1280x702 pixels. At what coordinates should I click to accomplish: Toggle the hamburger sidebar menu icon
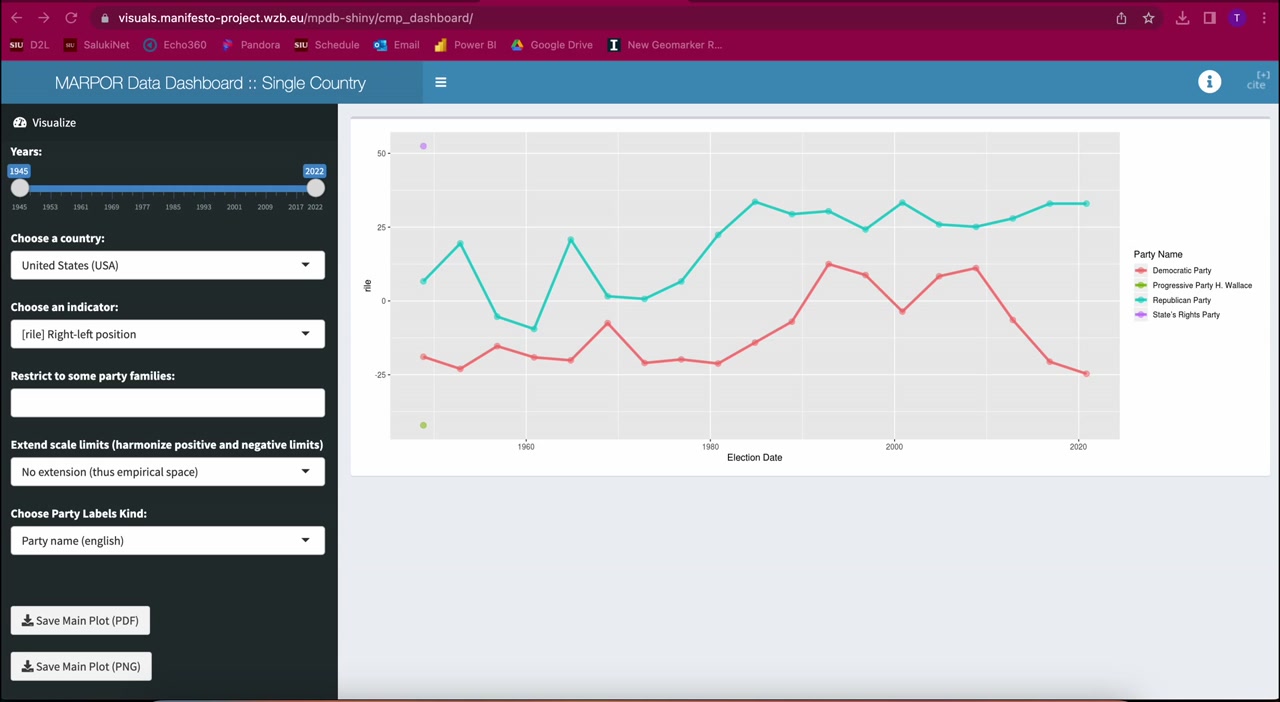(x=440, y=83)
